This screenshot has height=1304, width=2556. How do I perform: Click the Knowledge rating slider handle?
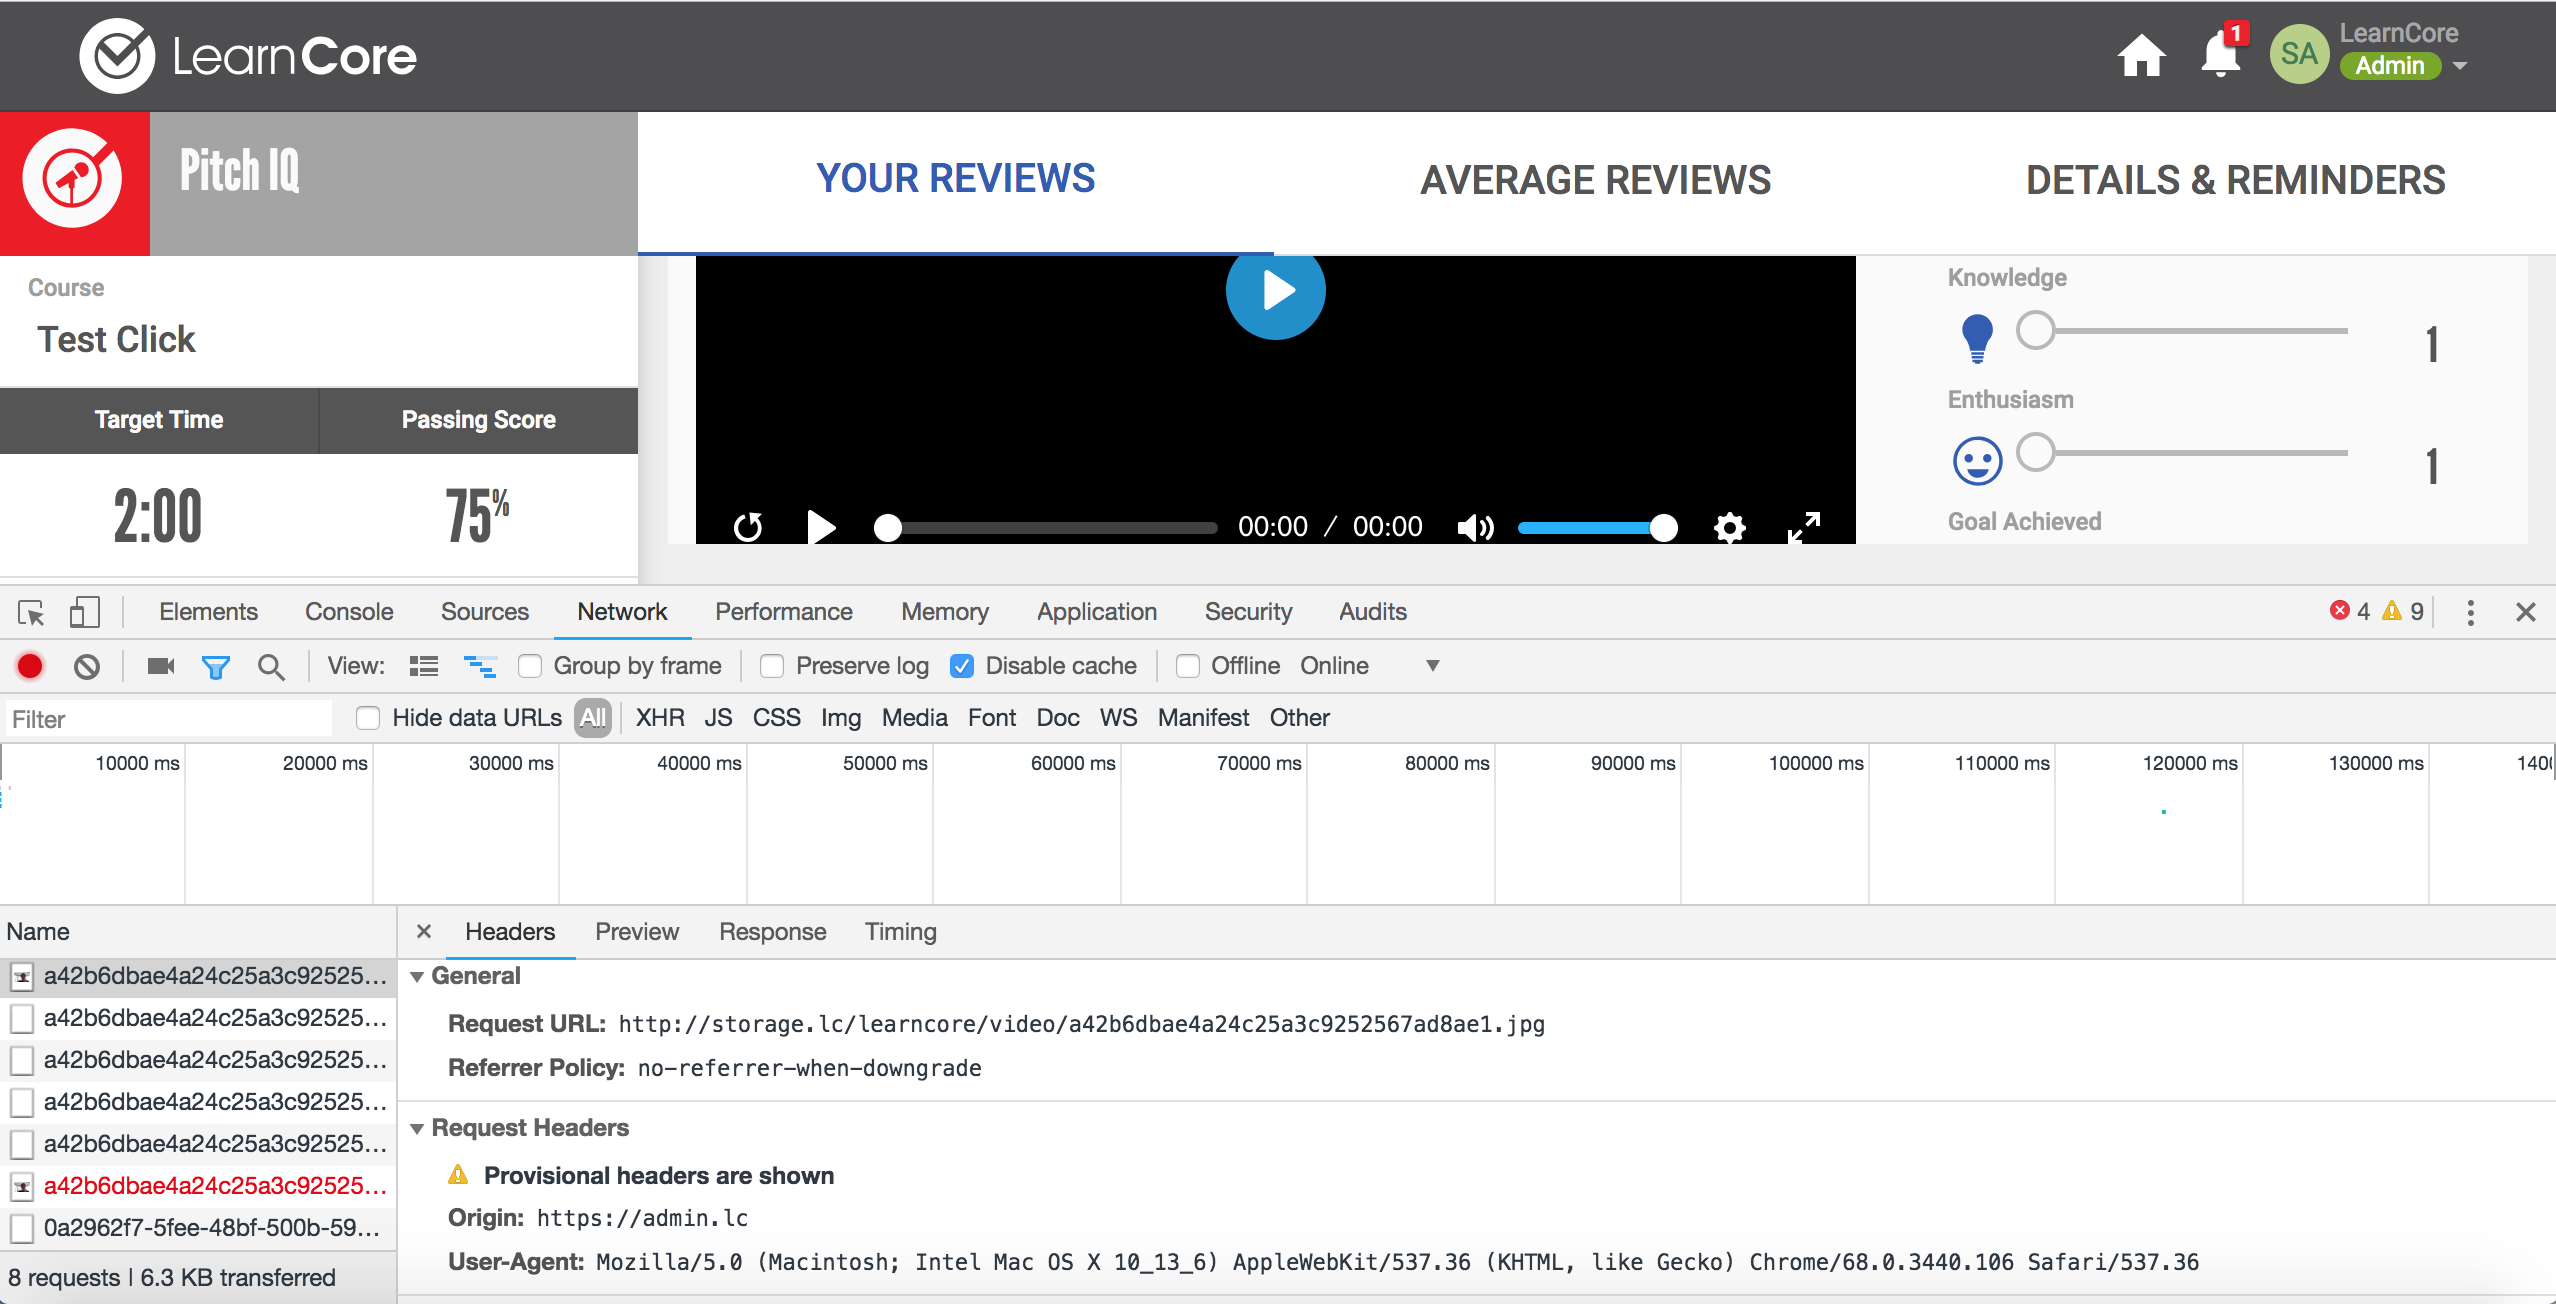2035,330
